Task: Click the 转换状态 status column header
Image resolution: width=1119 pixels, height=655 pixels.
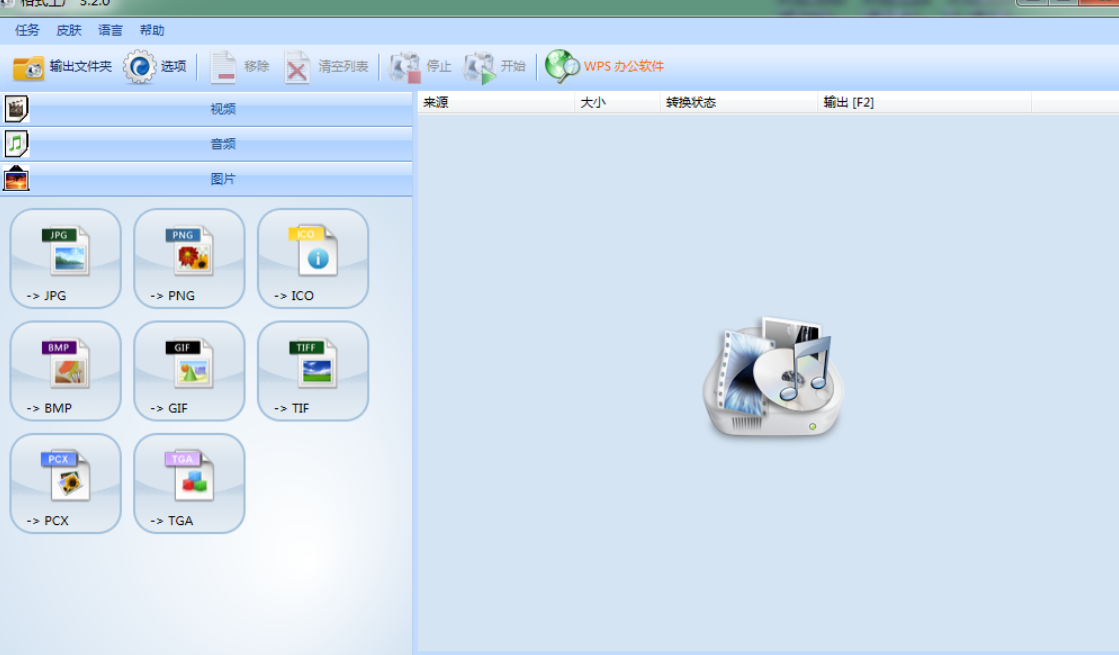Action: (x=739, y=103)
